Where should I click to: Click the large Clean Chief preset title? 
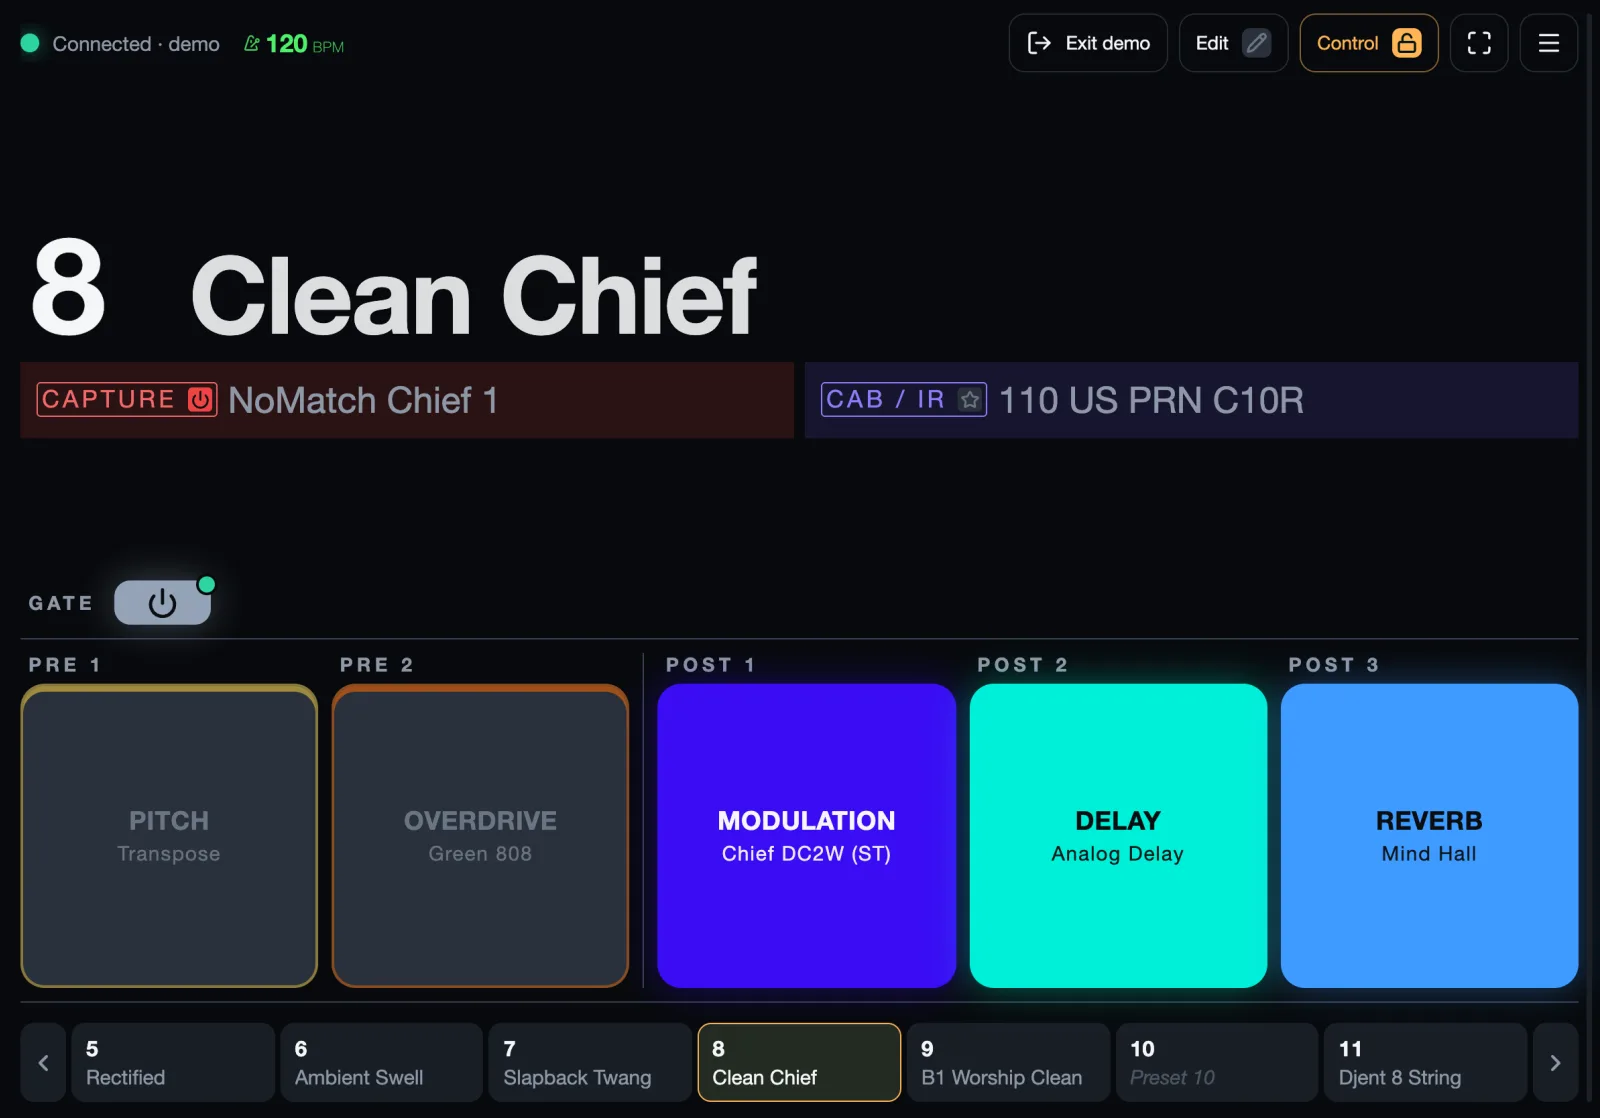click(474, 295)
